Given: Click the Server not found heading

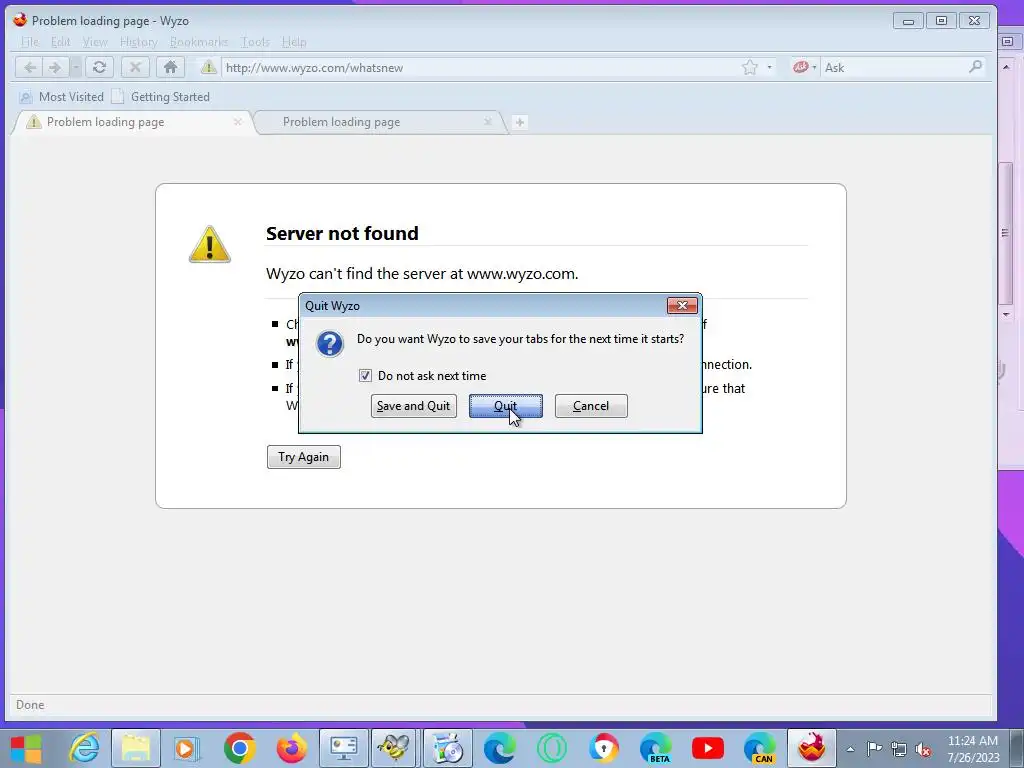Looking at the screenshot, I should pyautogui.click(x=342, y=233).
